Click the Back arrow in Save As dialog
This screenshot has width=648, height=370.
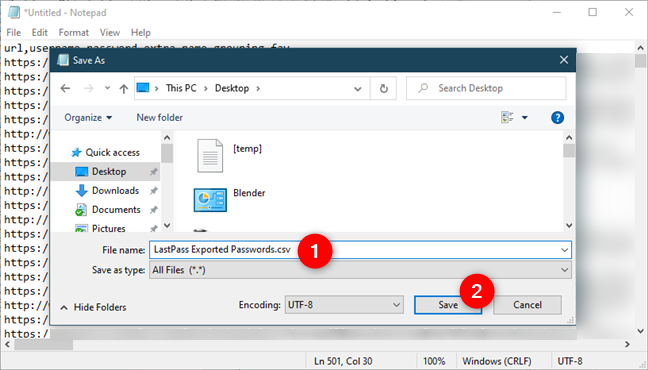(x=65, y=88)
